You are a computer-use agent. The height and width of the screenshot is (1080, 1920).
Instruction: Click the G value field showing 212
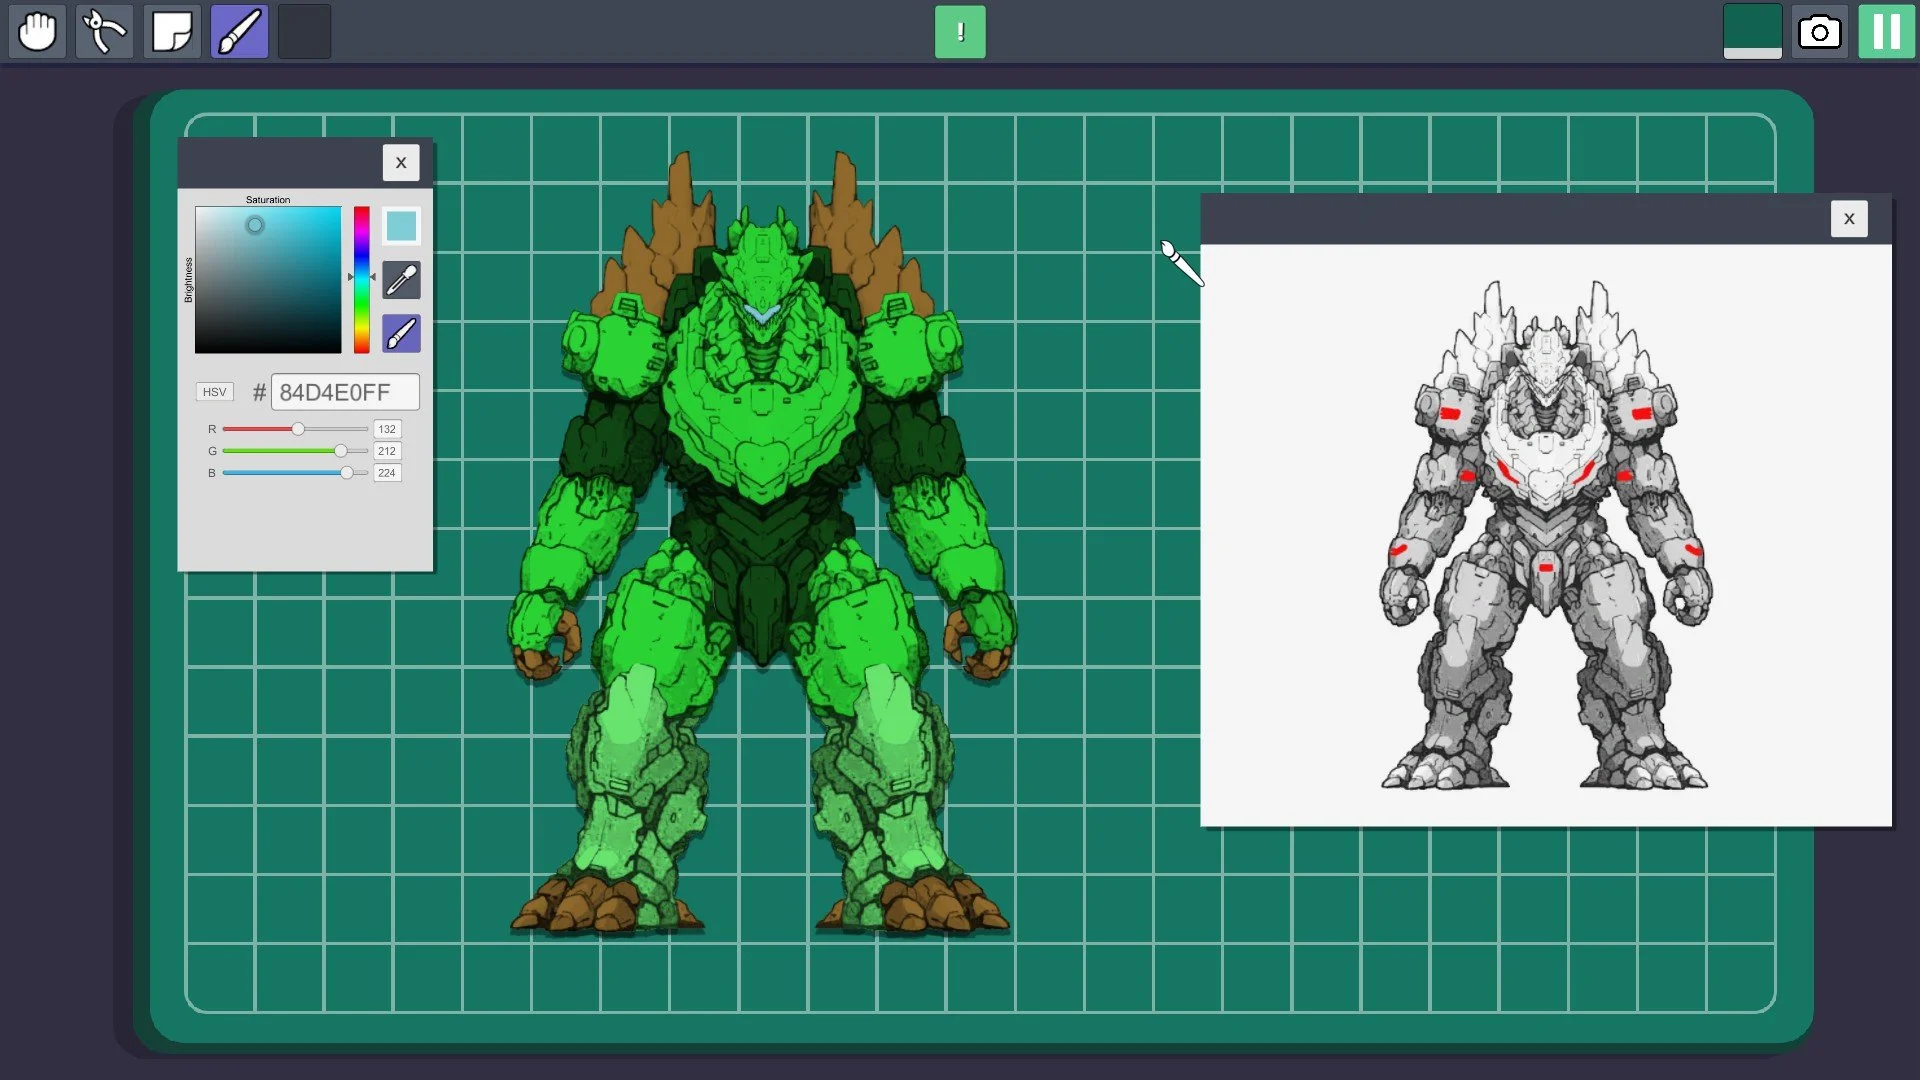pyautogui.click(x=387, y=451)
